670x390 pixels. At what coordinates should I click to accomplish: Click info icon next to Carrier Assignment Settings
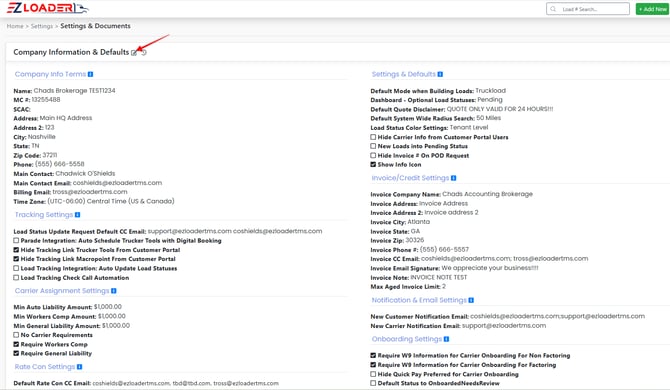[x=114, y=291]
